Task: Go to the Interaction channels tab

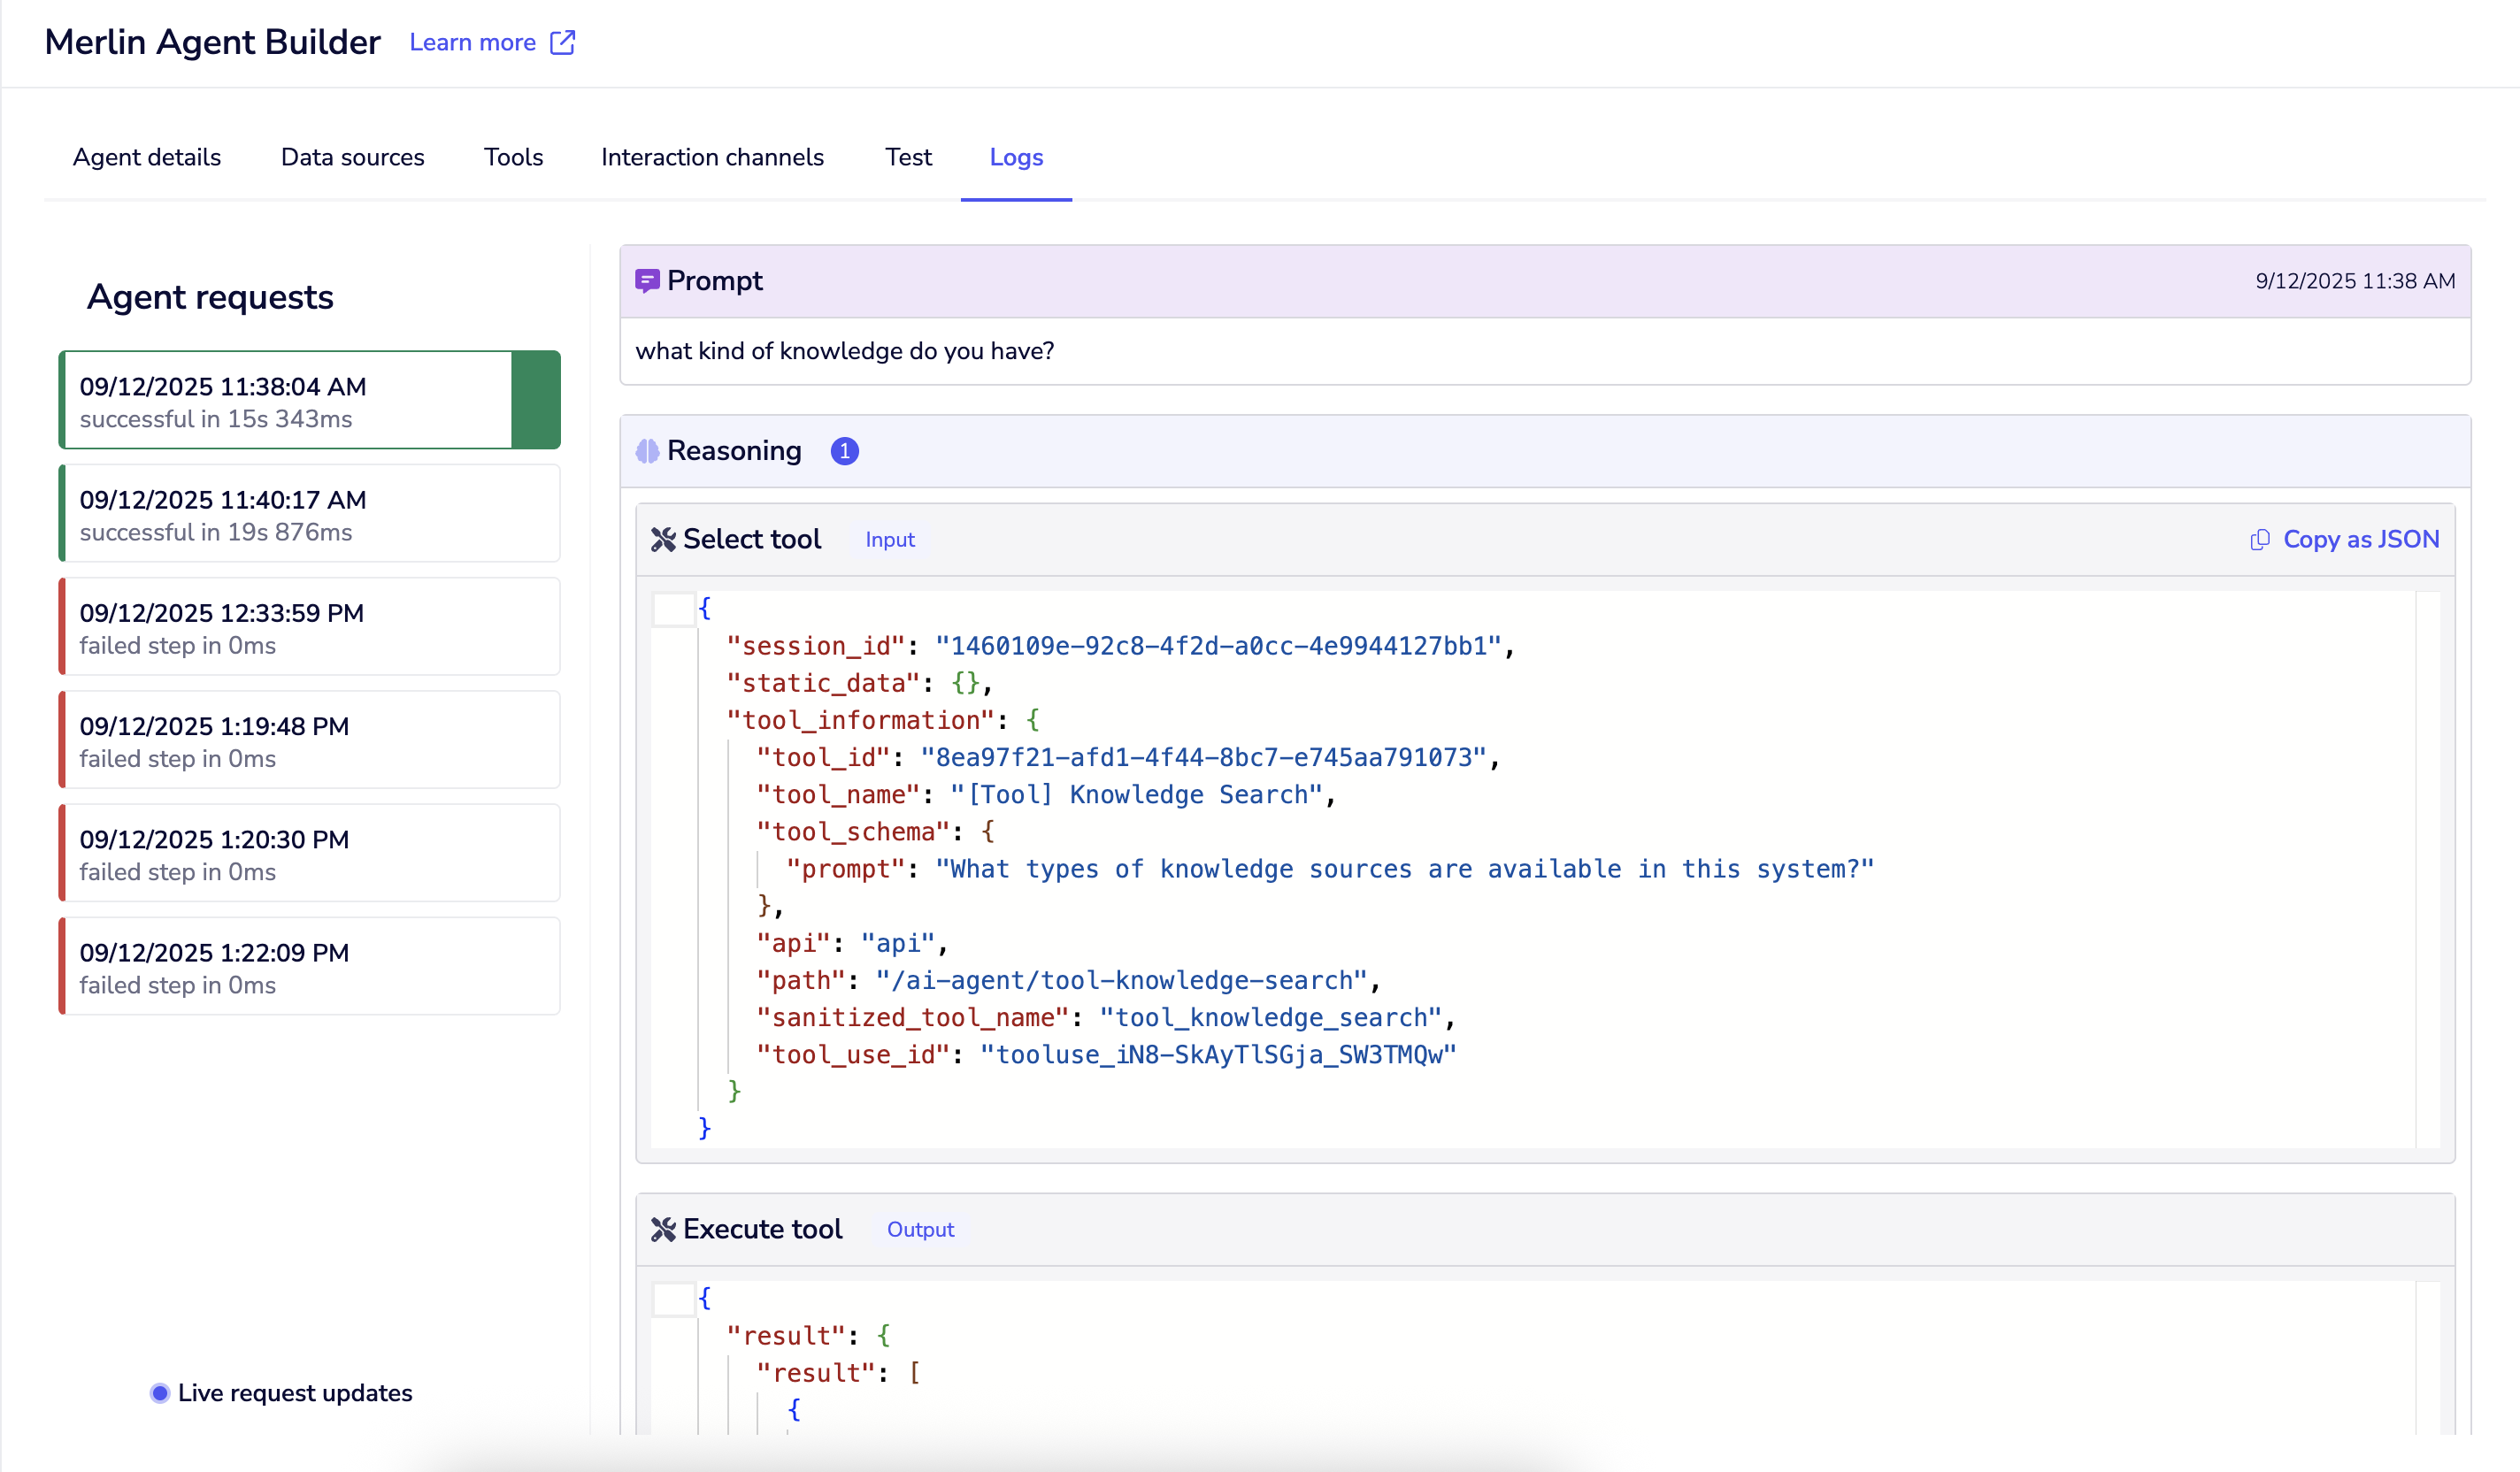Action: click(712, 157)
